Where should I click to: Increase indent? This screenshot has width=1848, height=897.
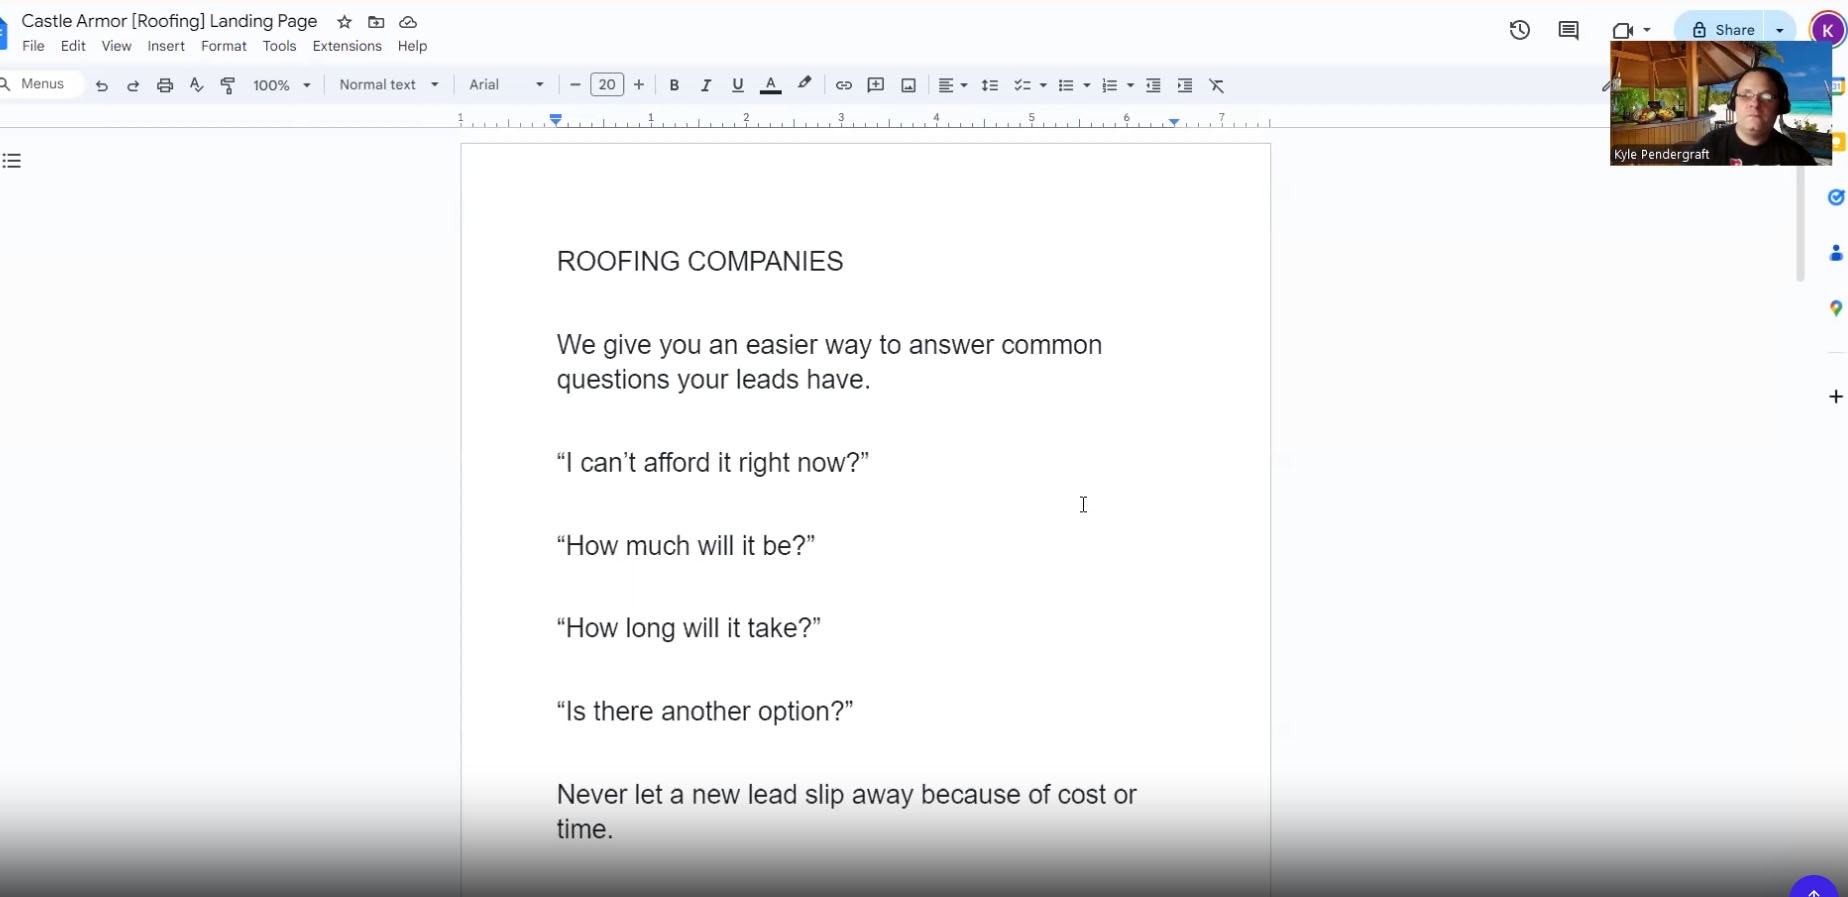[x=1185, y=86]
